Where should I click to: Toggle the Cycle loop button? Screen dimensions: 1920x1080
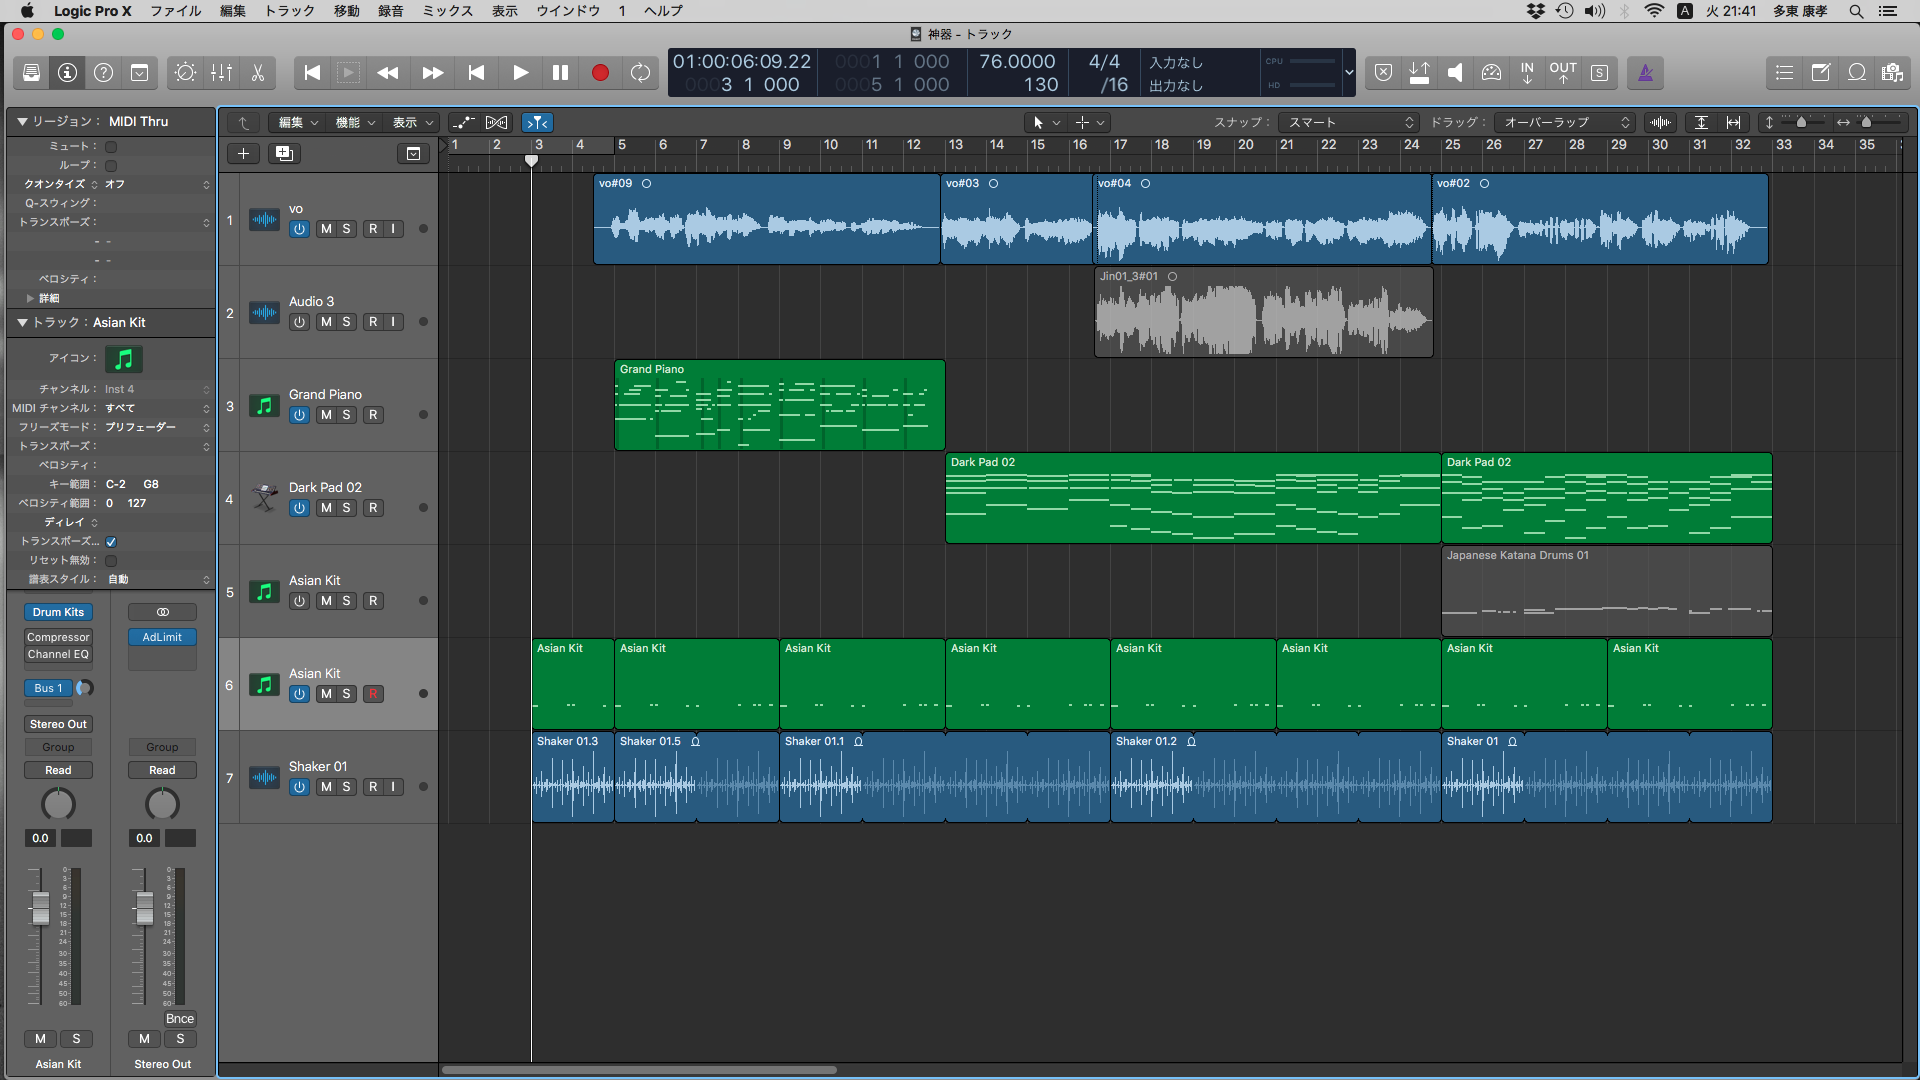[640, 73]
